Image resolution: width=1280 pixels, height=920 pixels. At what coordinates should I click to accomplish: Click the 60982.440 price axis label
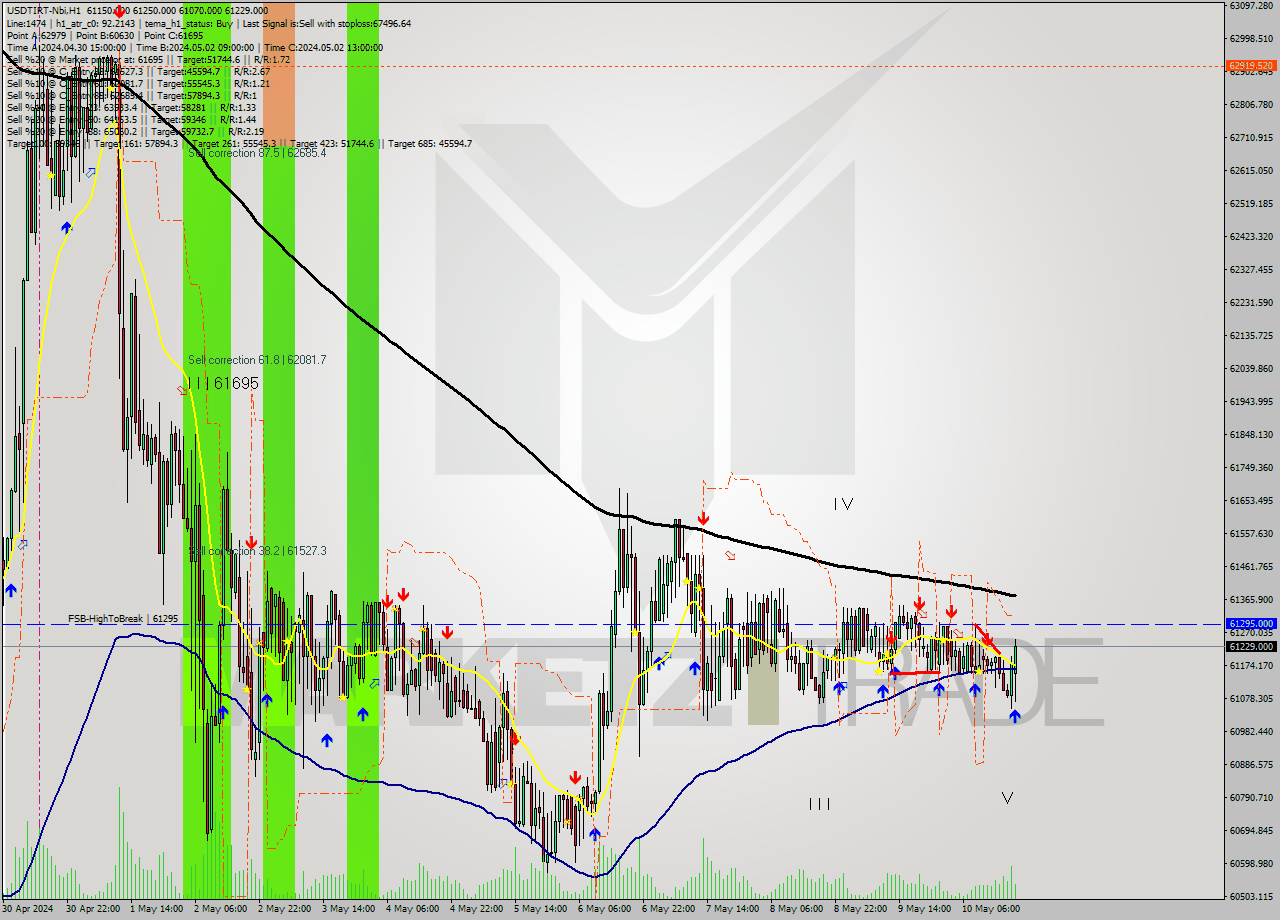point(1251,731)
